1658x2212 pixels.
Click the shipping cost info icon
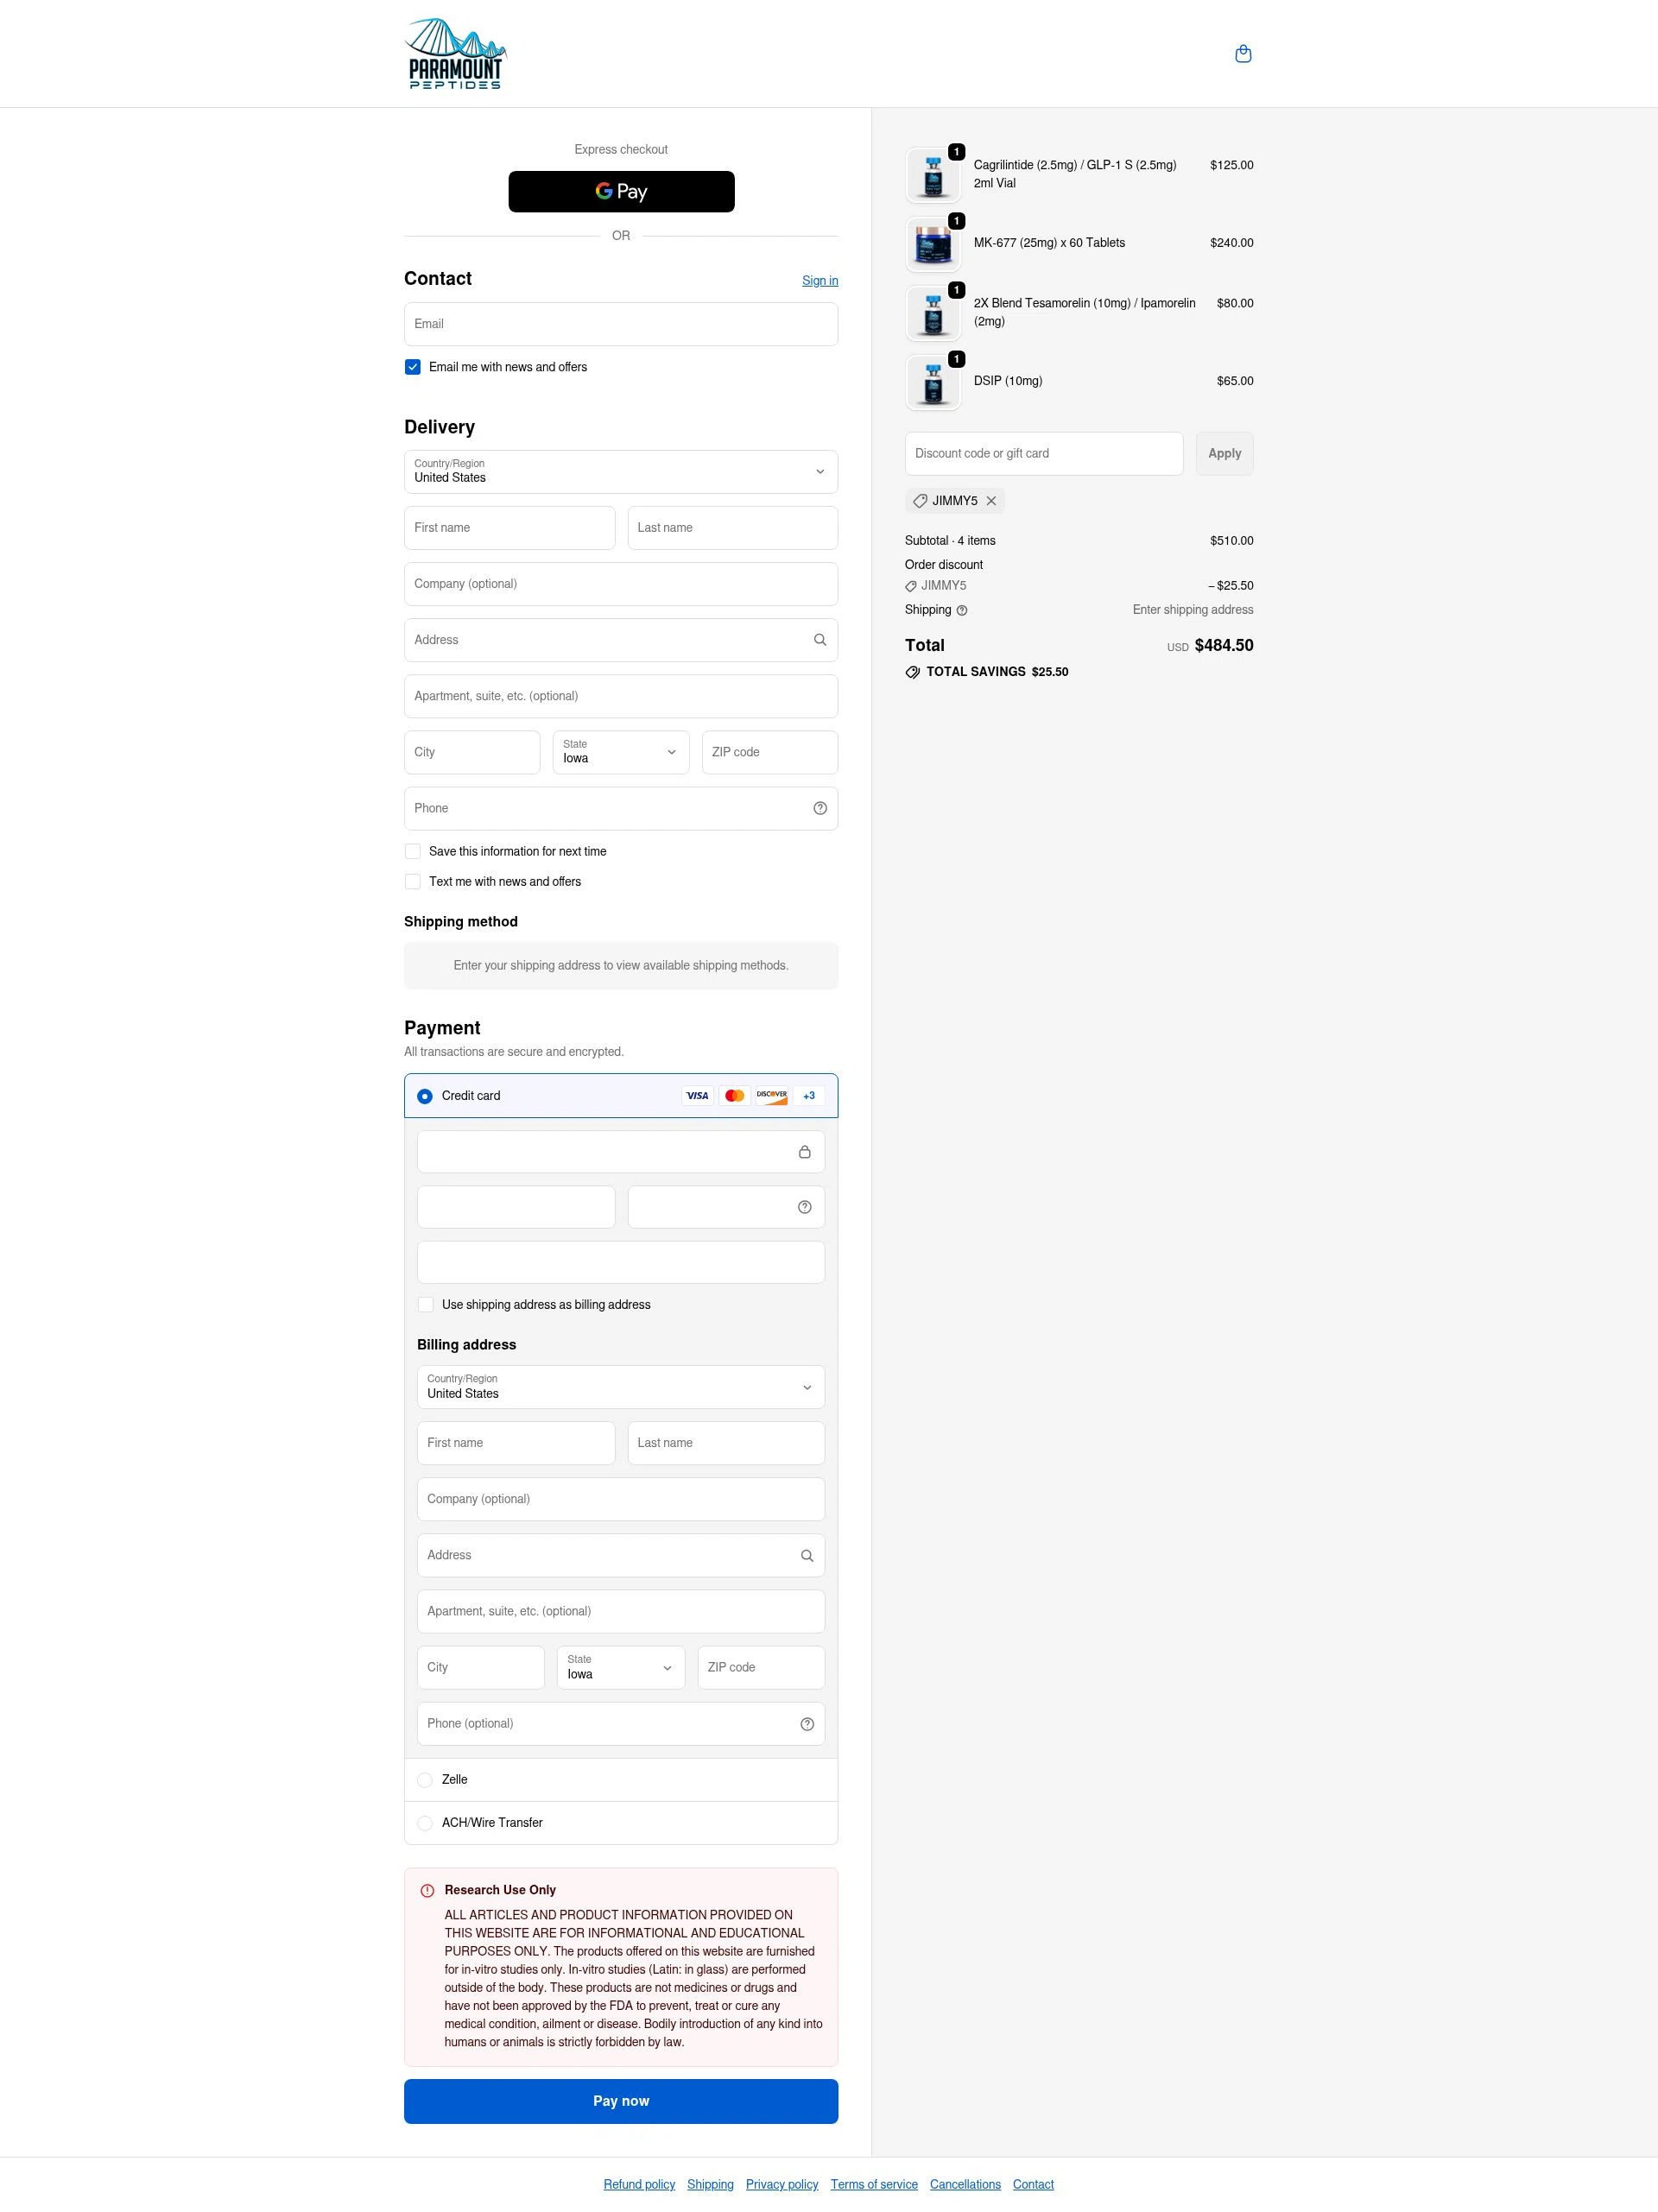click(963, 609)
